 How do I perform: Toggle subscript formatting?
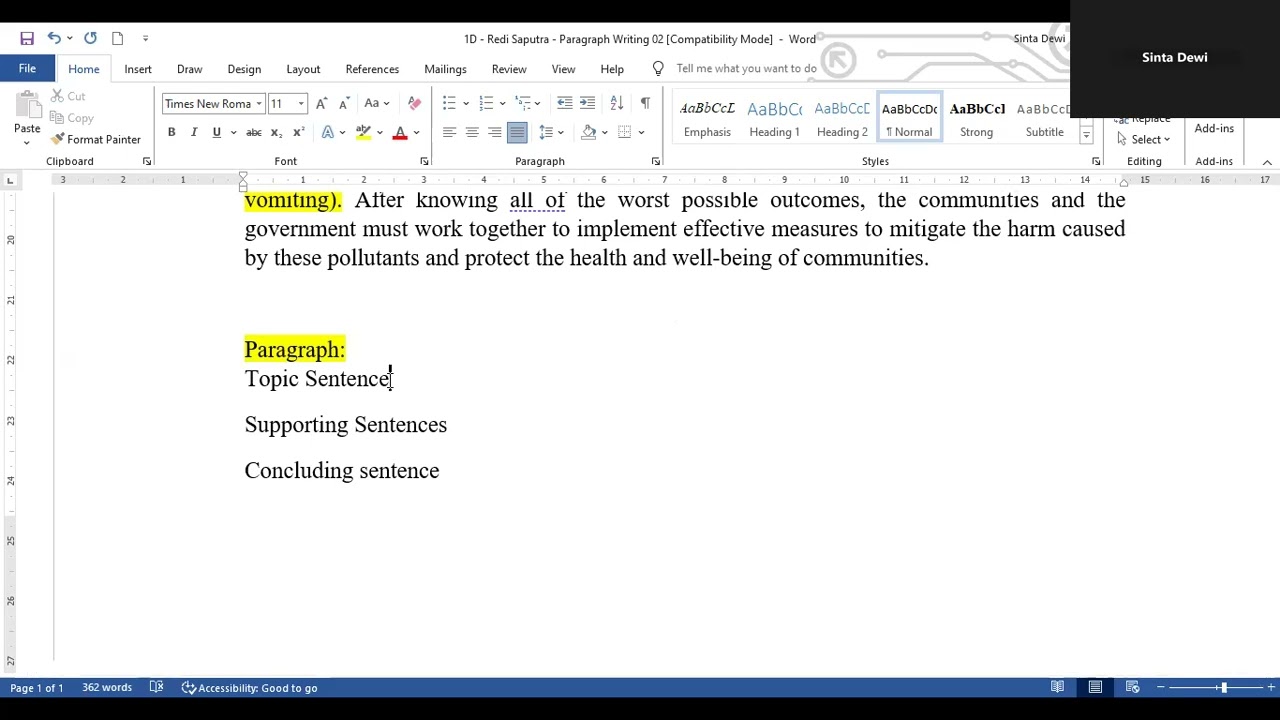coord(276,132)
